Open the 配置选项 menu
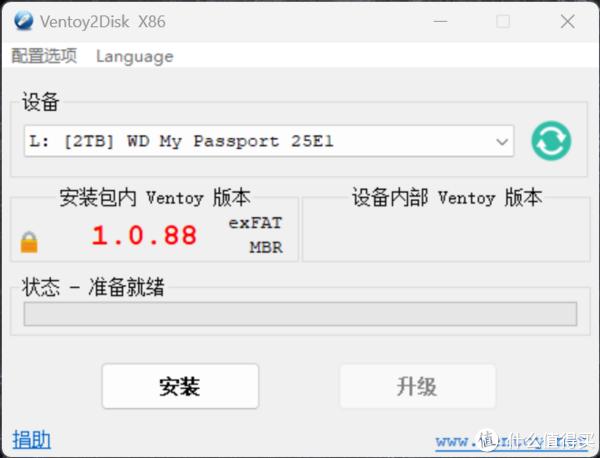Viewport: 600px width, 458px height. pos(44,56)
